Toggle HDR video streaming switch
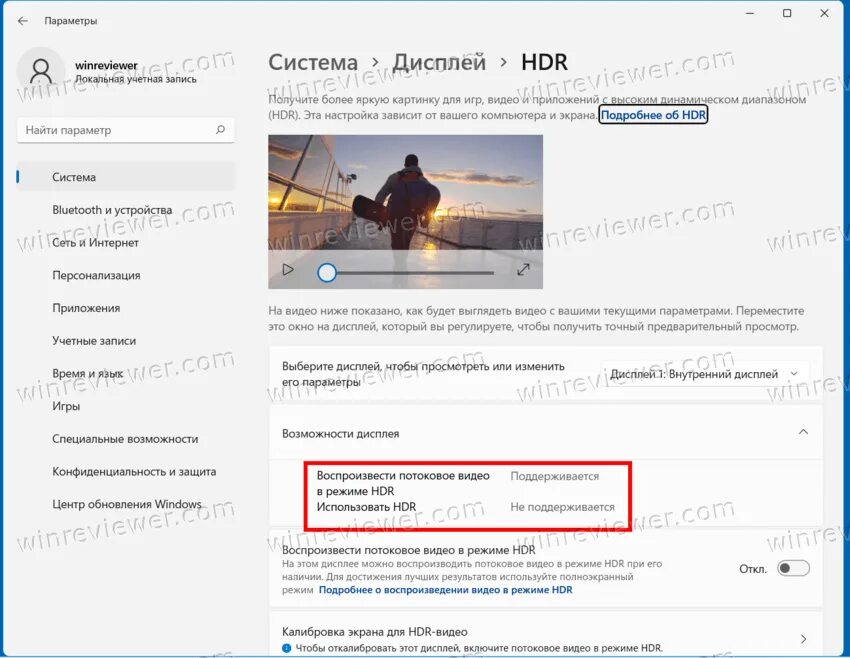This screenshot has width=850, height=658. click(794, 569)
